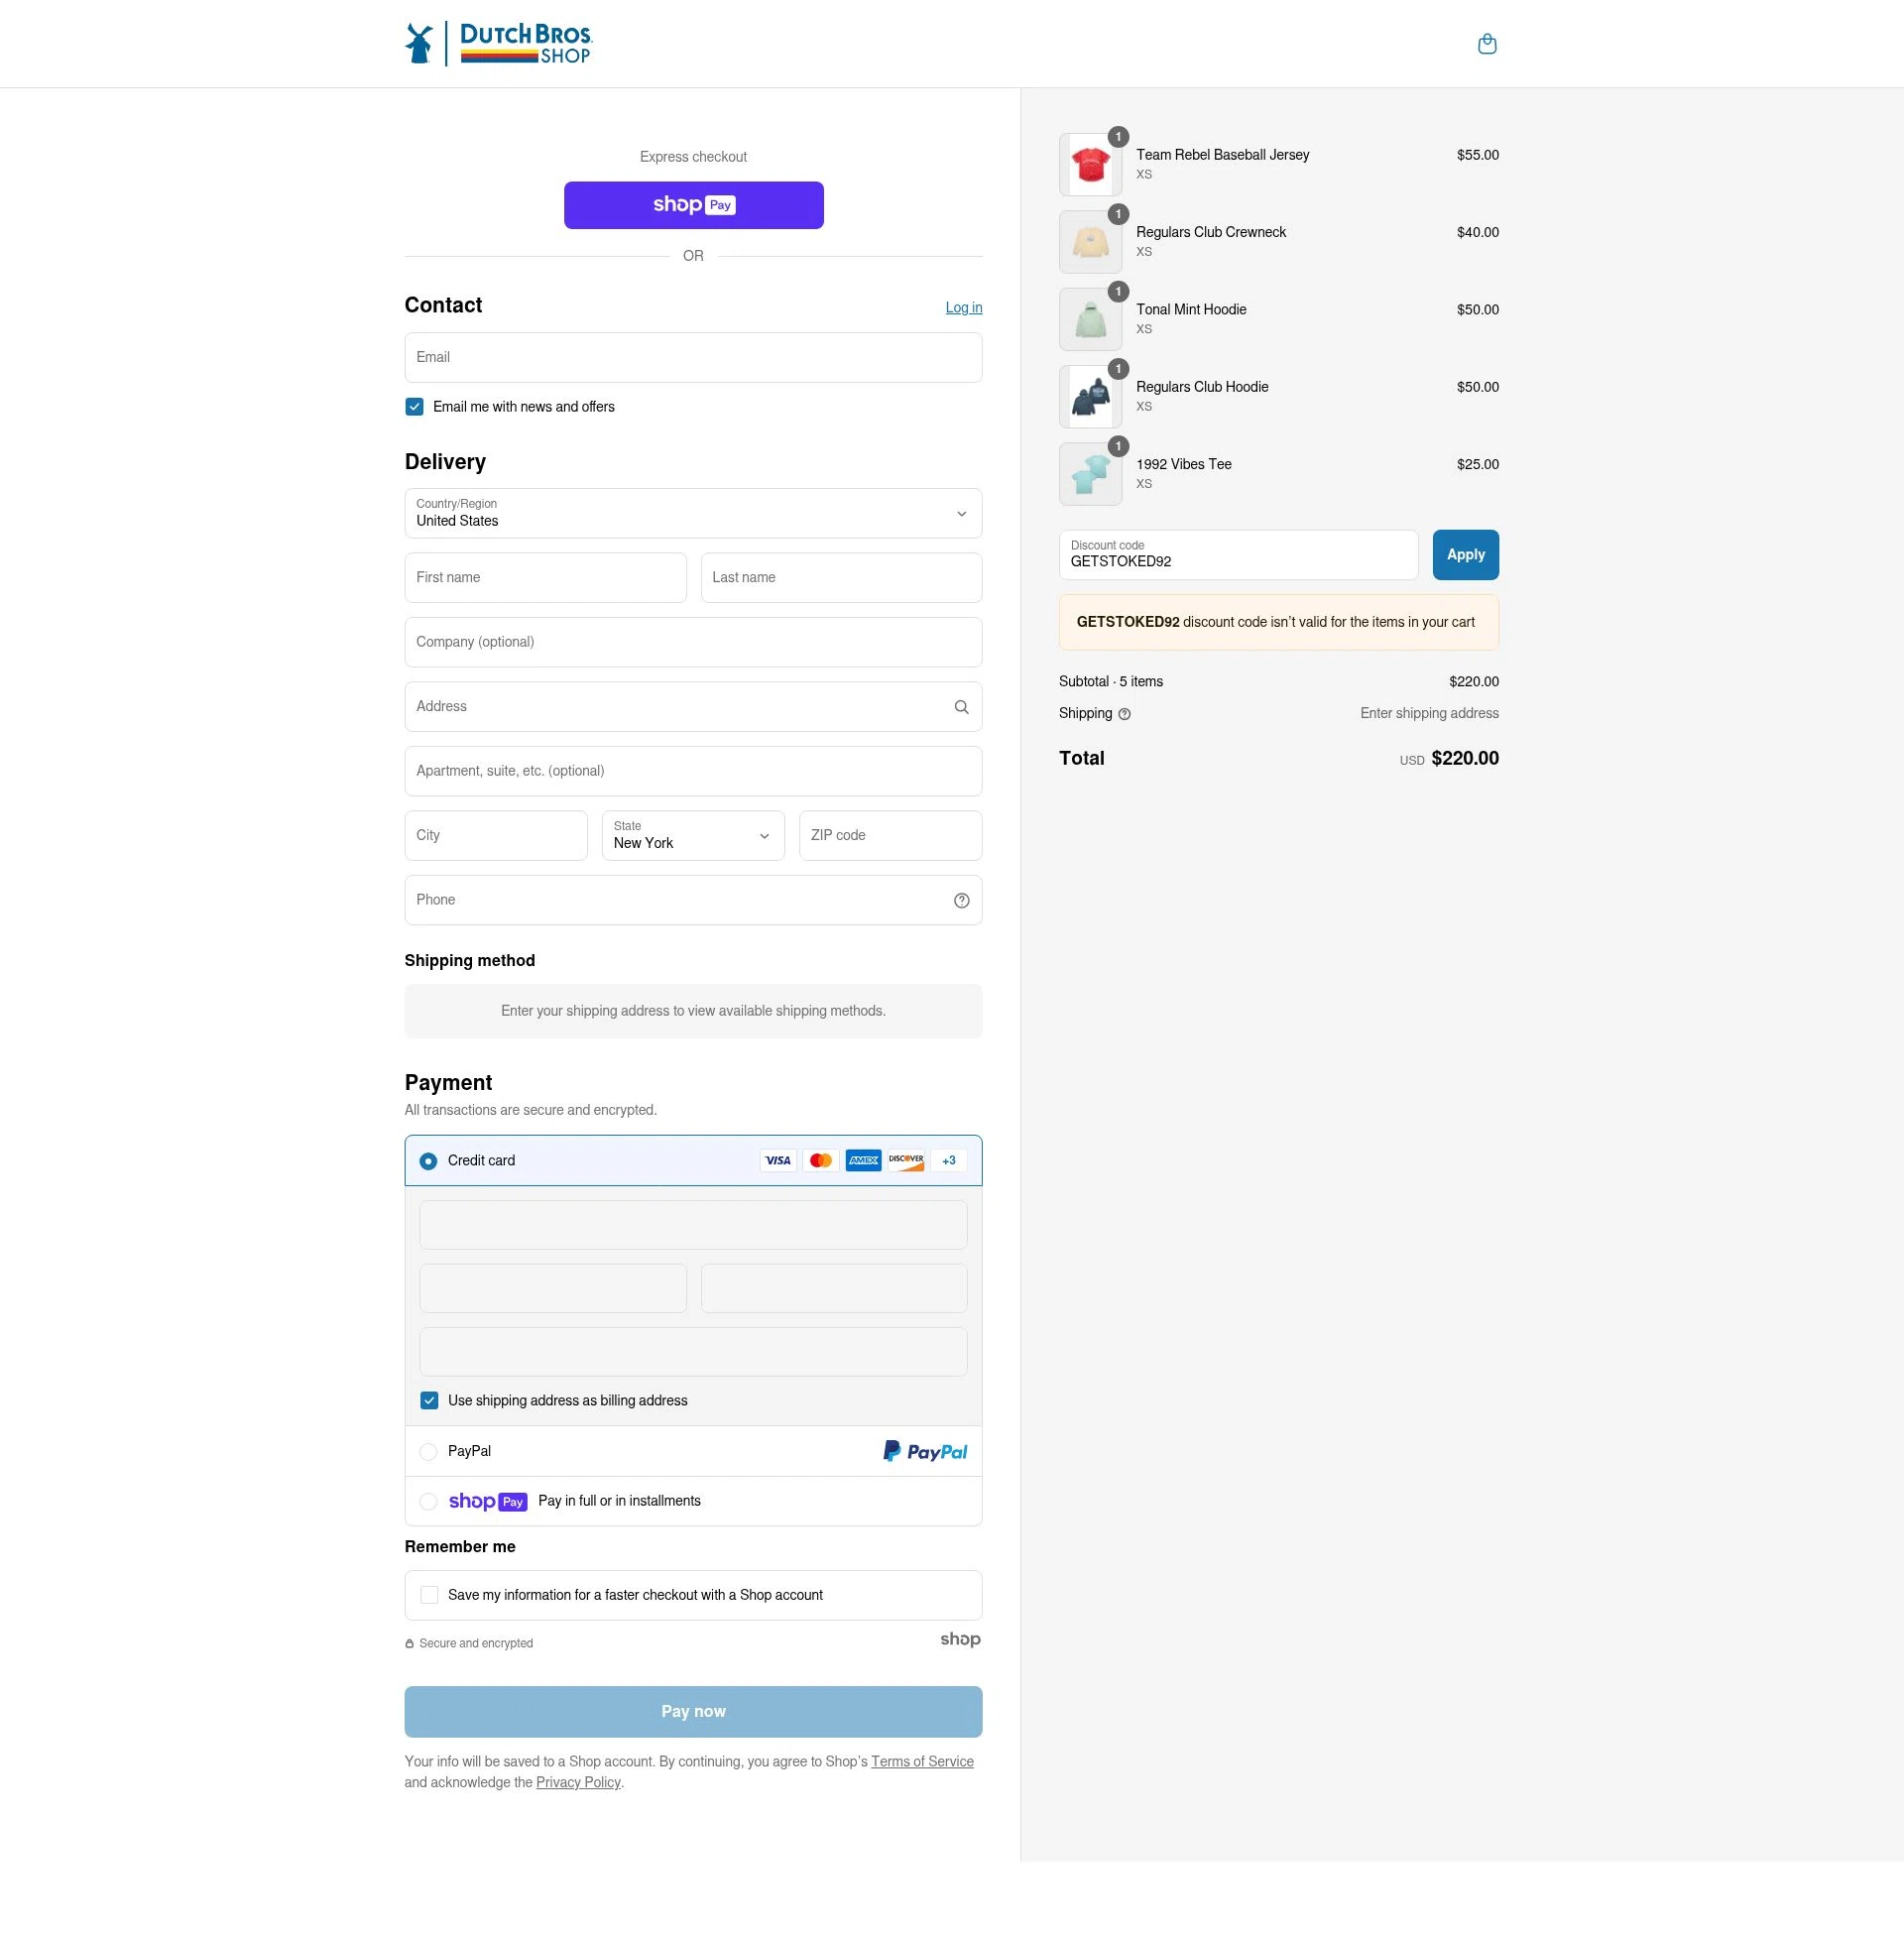Select the Shop Pay express checkout button
1904x1941 pixels.
[693, 205]
